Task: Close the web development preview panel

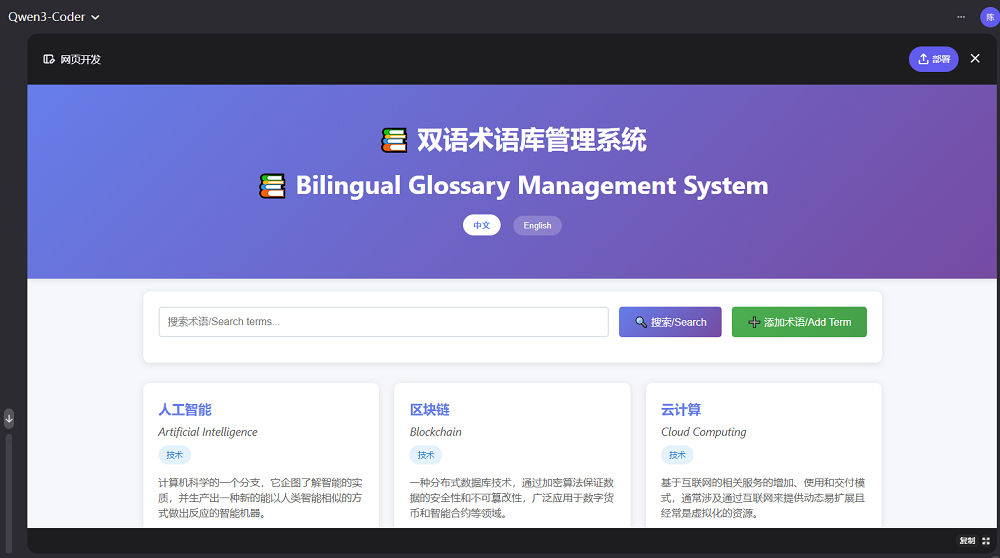Action: 975,59
